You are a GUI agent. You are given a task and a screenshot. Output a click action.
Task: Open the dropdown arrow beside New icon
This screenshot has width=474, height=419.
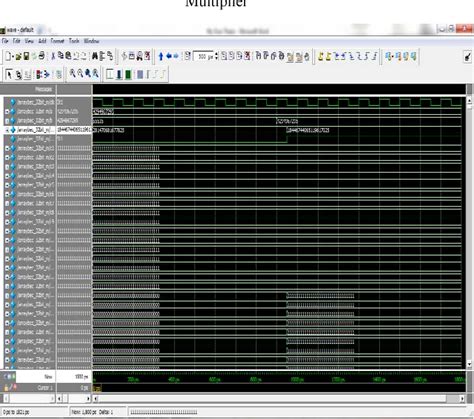point(13,57)
